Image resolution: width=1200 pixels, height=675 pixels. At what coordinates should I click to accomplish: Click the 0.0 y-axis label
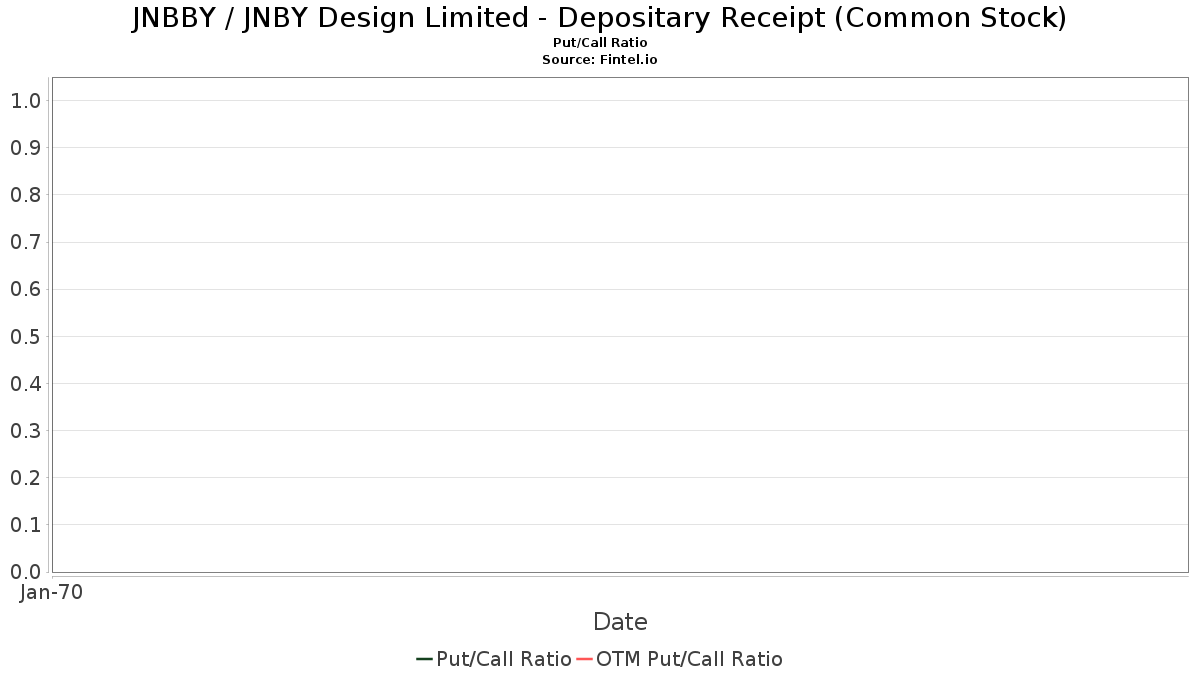25,572
